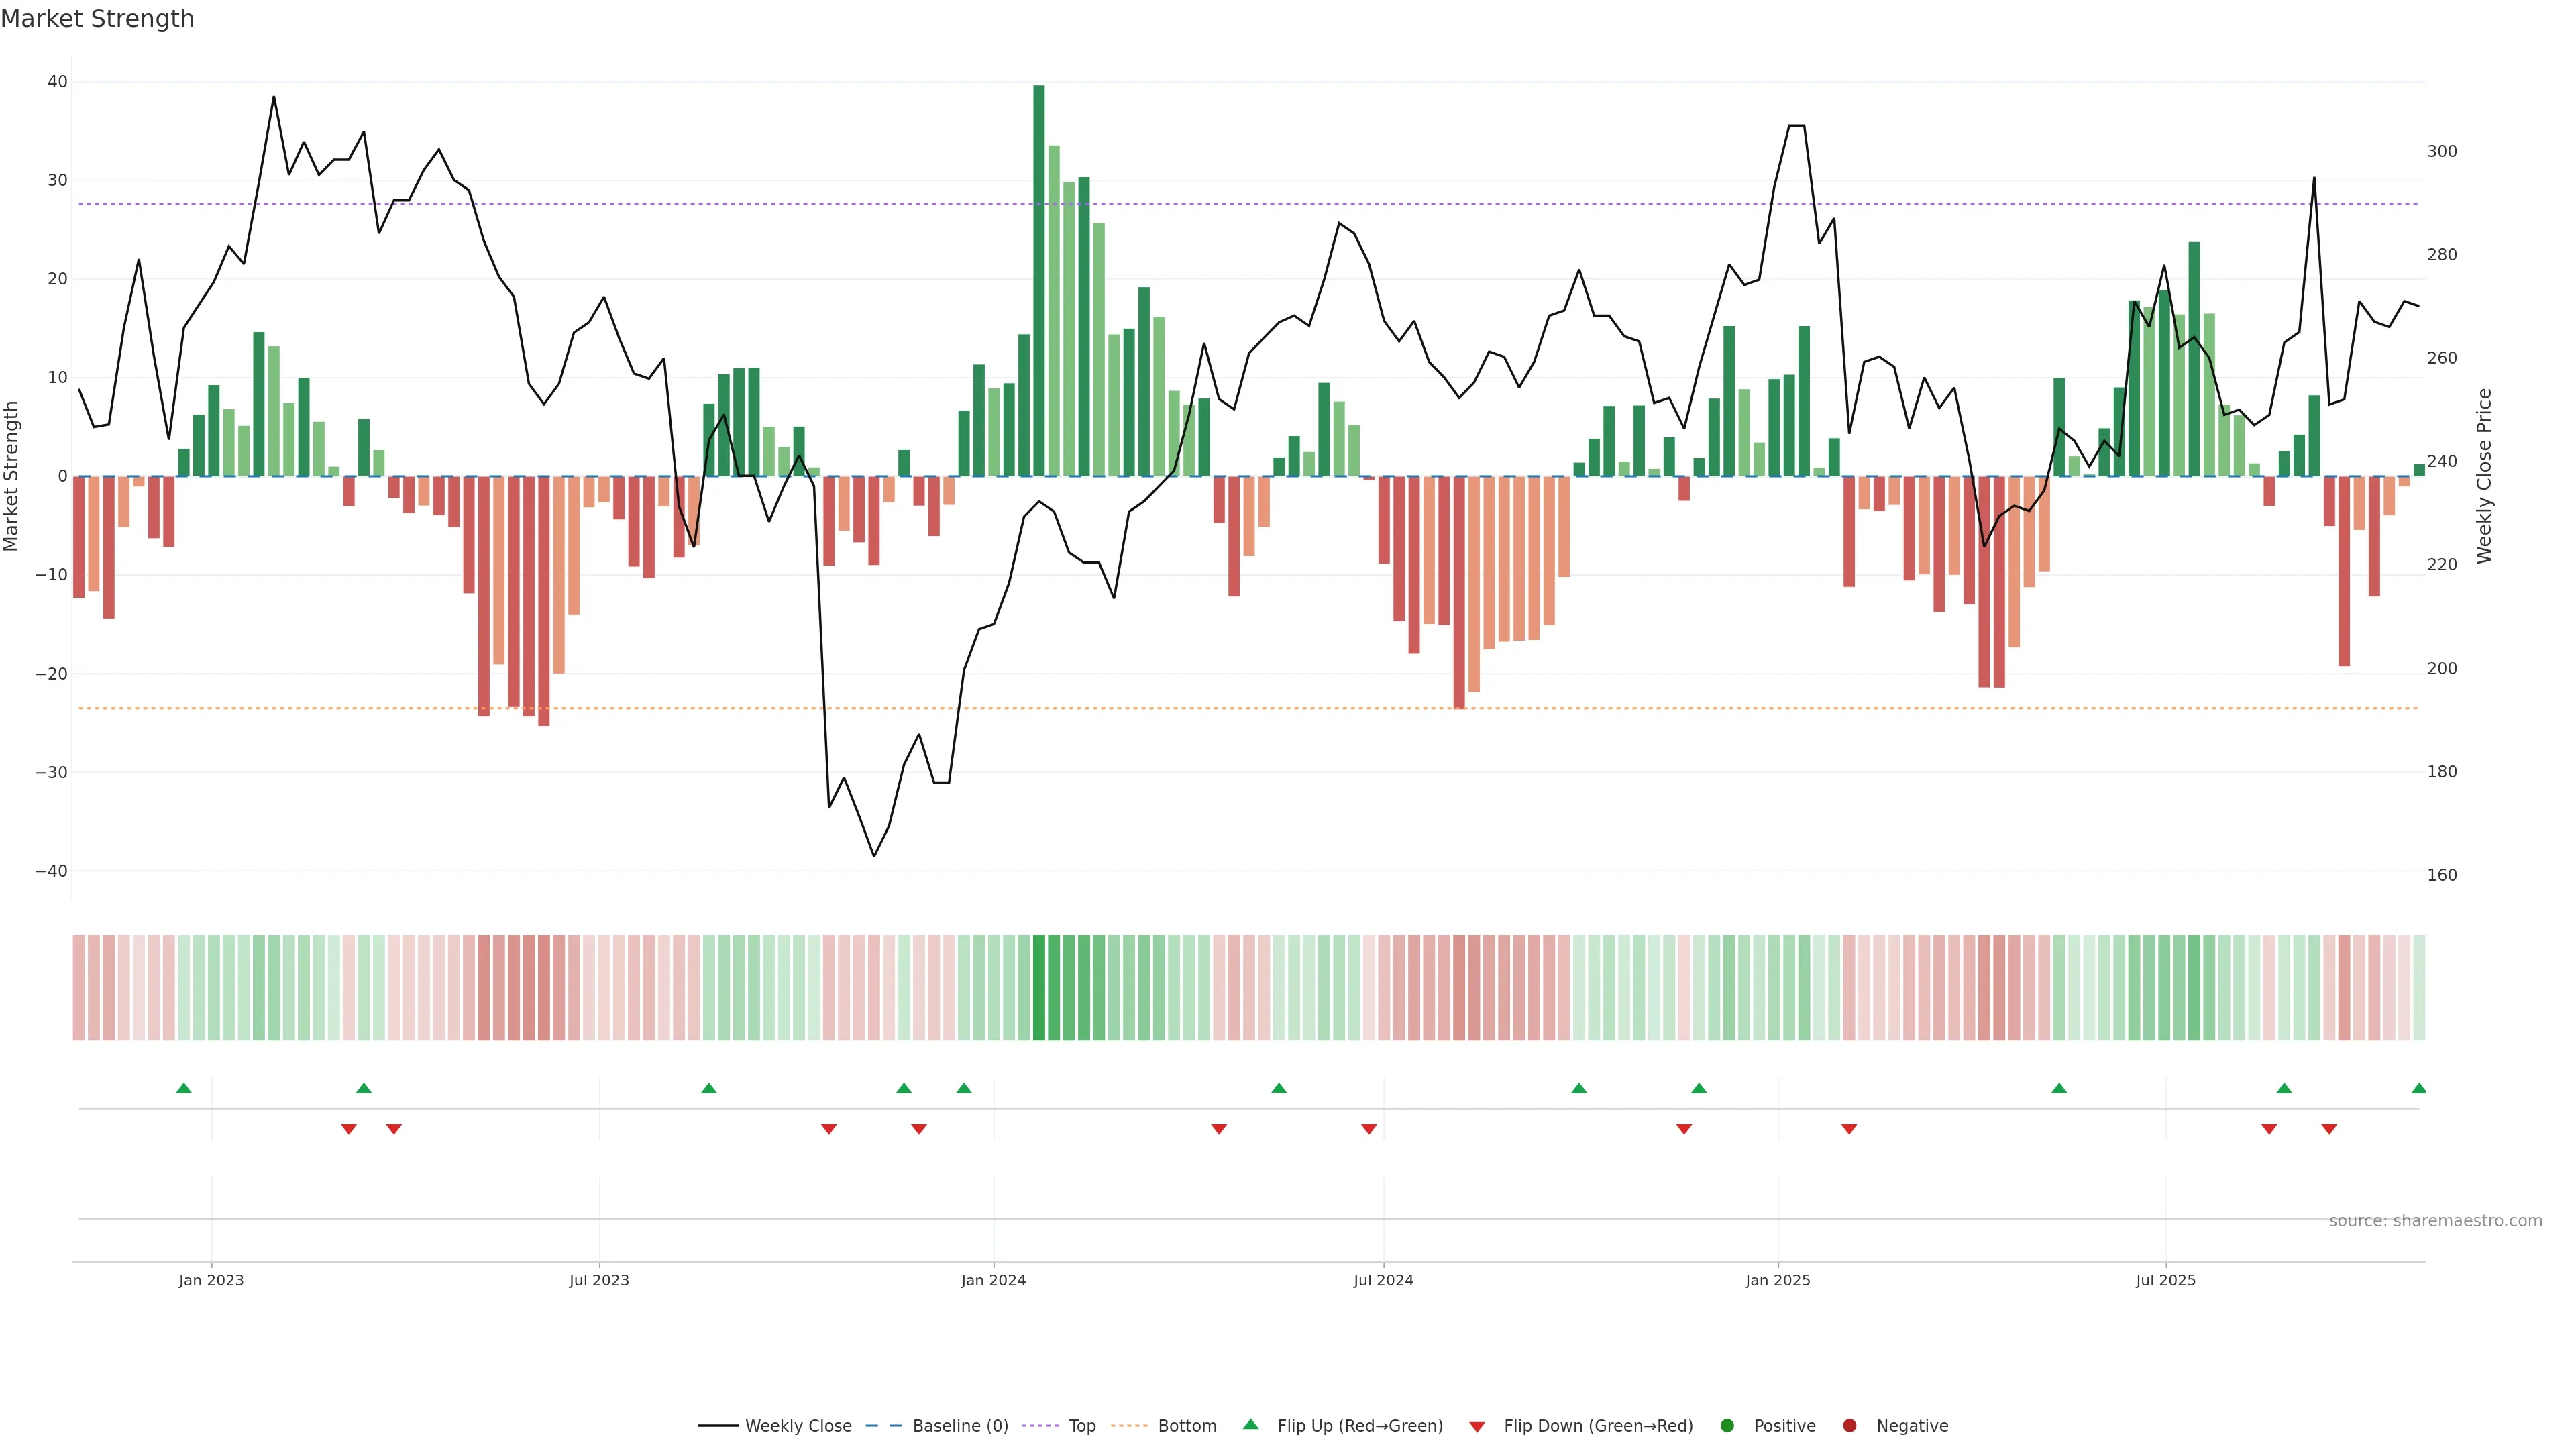
Task: Click flip-up triangle between Jan 2025 and Jul 2025
Action: [x=2059, y=1088]
